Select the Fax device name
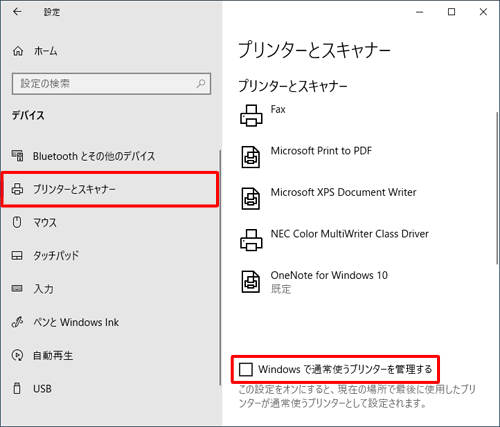 (278, 109)
